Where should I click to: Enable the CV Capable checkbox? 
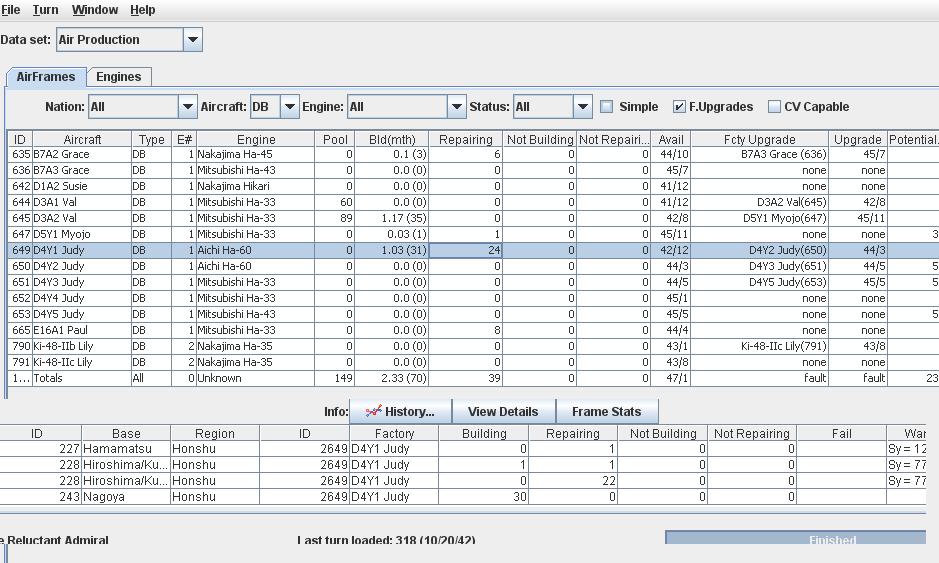pyautogui.click(x=774, y=107)
